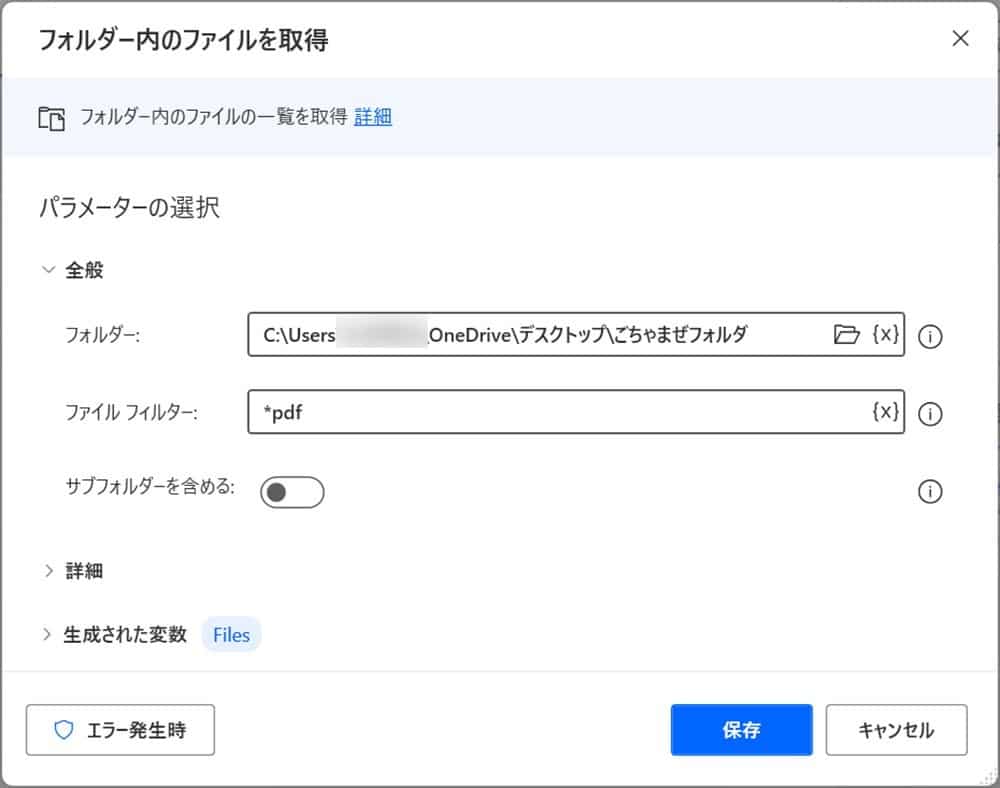Click info icon beside folder field

[x=930, y=336]
